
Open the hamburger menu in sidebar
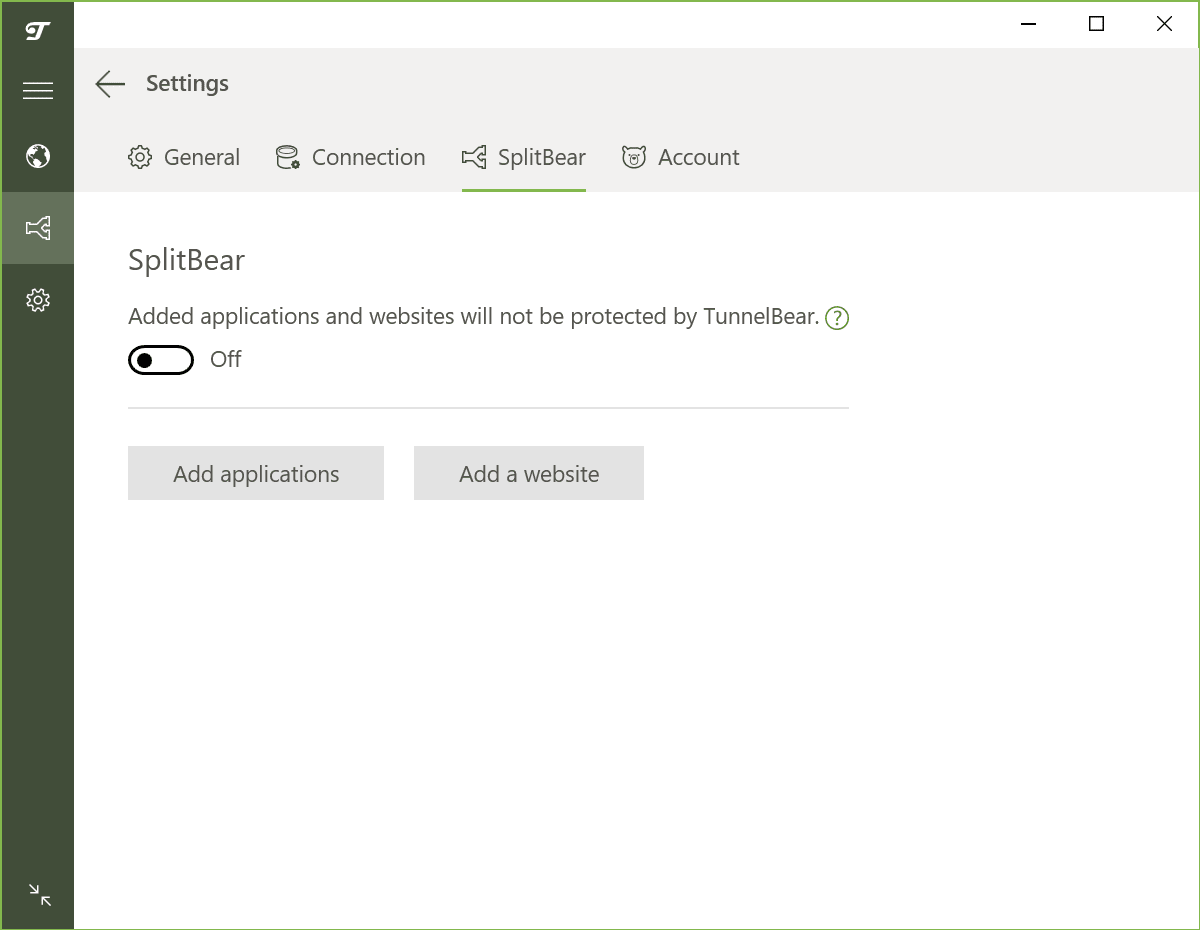tap(38, 92)
